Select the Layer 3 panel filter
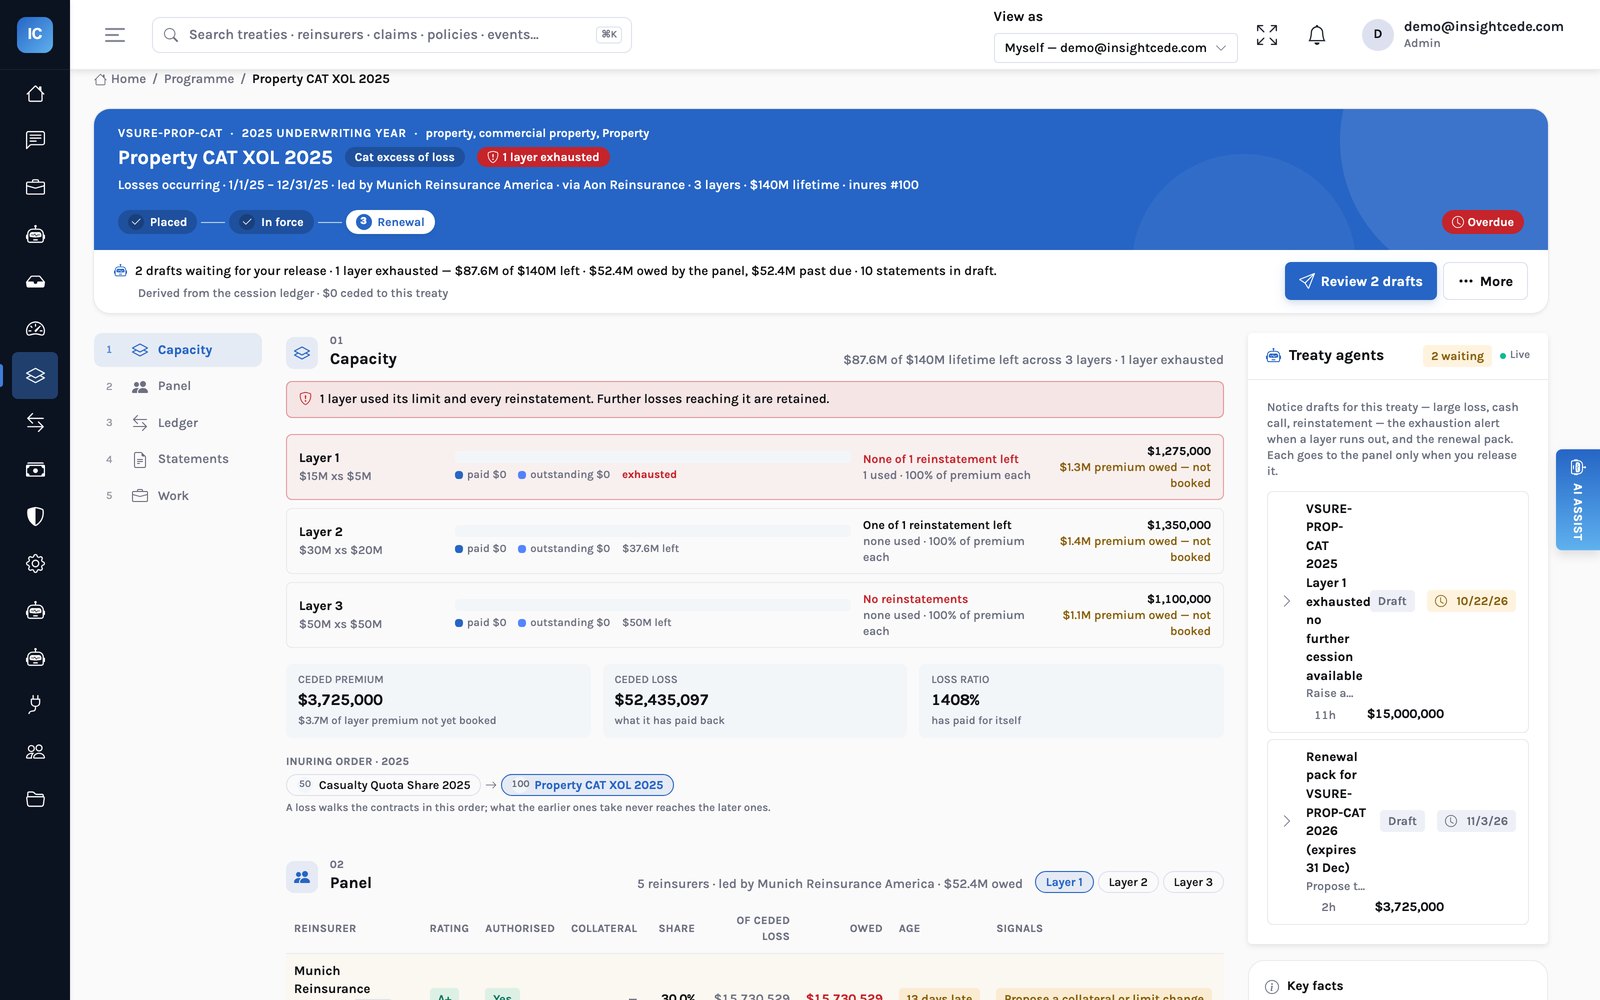Image resolution: width=1600 pixels, height=1000 pixels. click(1193, 882)
